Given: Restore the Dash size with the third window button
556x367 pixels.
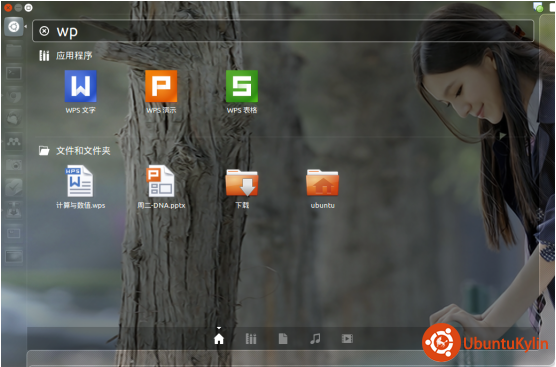Looking at the screenshot, I should (29, 7).
